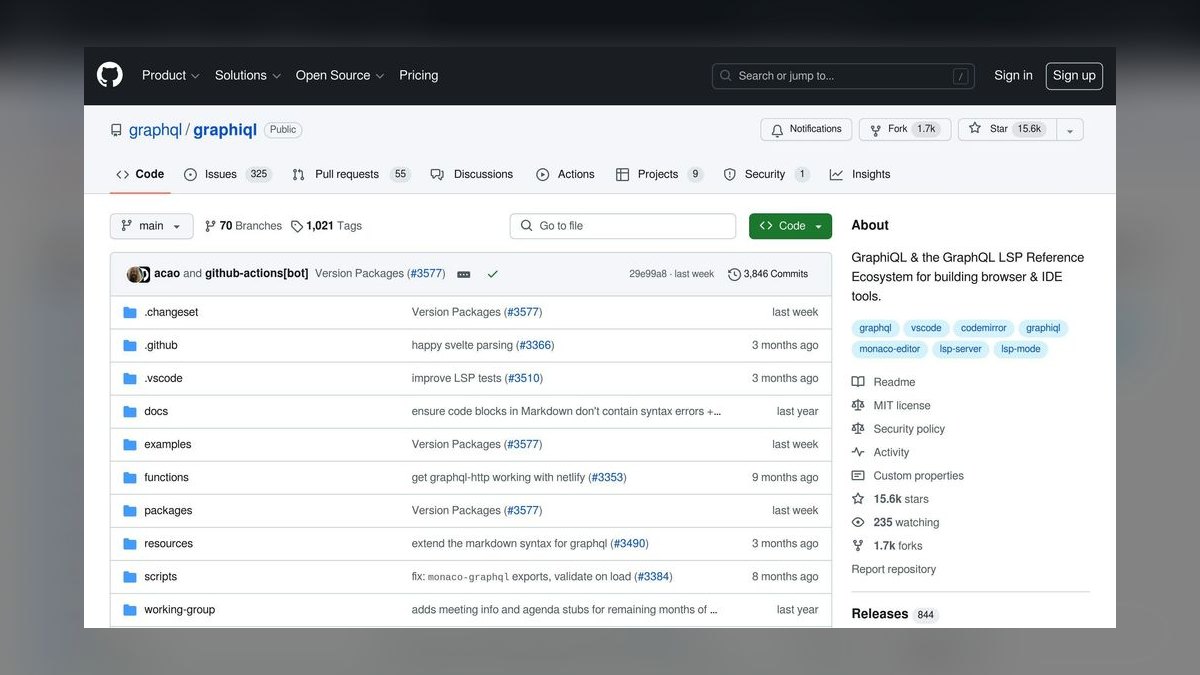Open pull request #3366 link
The height and width of the screenshot is (675, 1200).
pos(535,345)
